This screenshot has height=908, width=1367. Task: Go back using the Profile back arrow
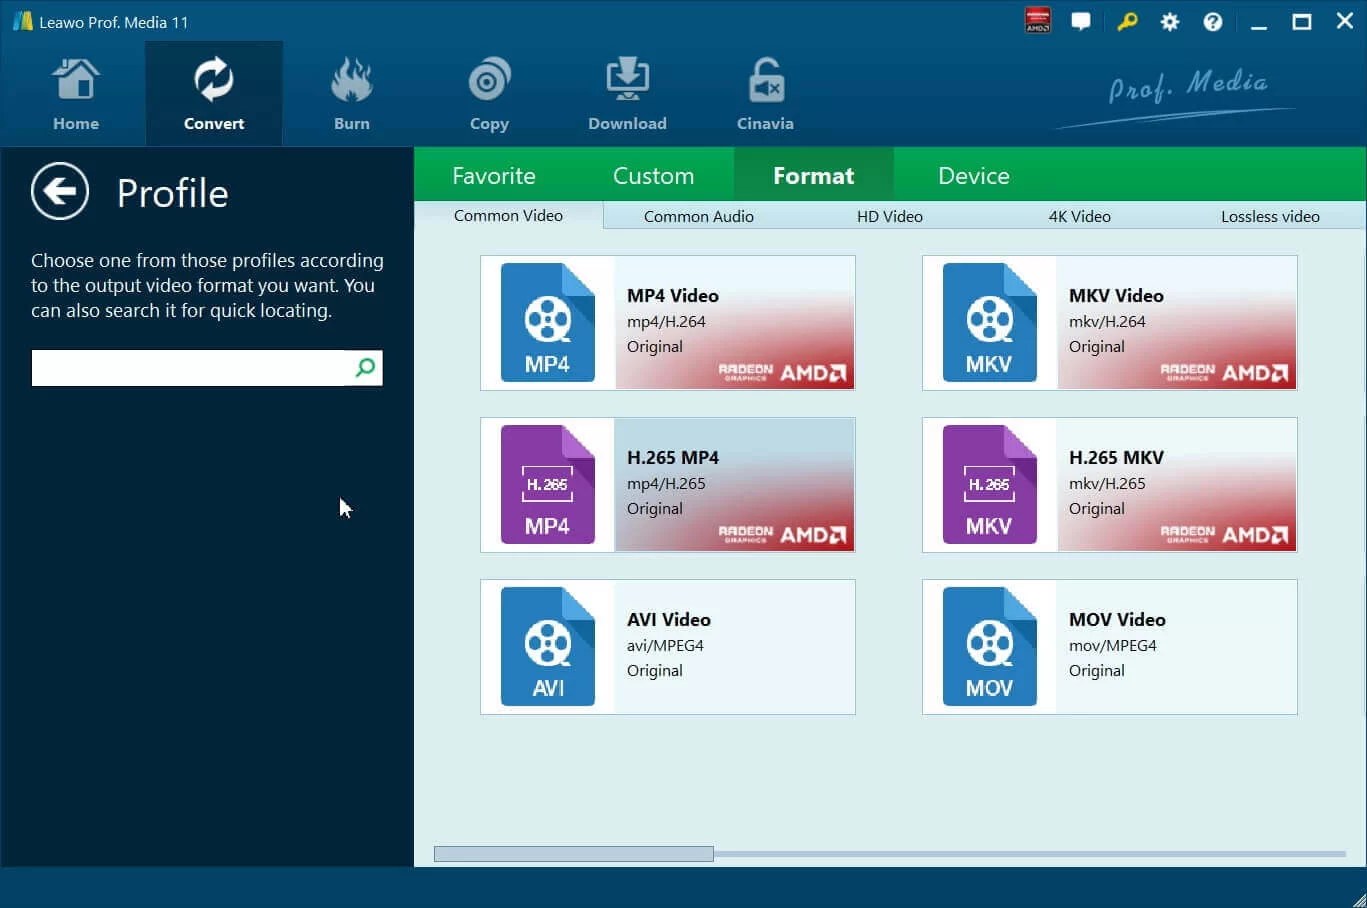point(60,191)
